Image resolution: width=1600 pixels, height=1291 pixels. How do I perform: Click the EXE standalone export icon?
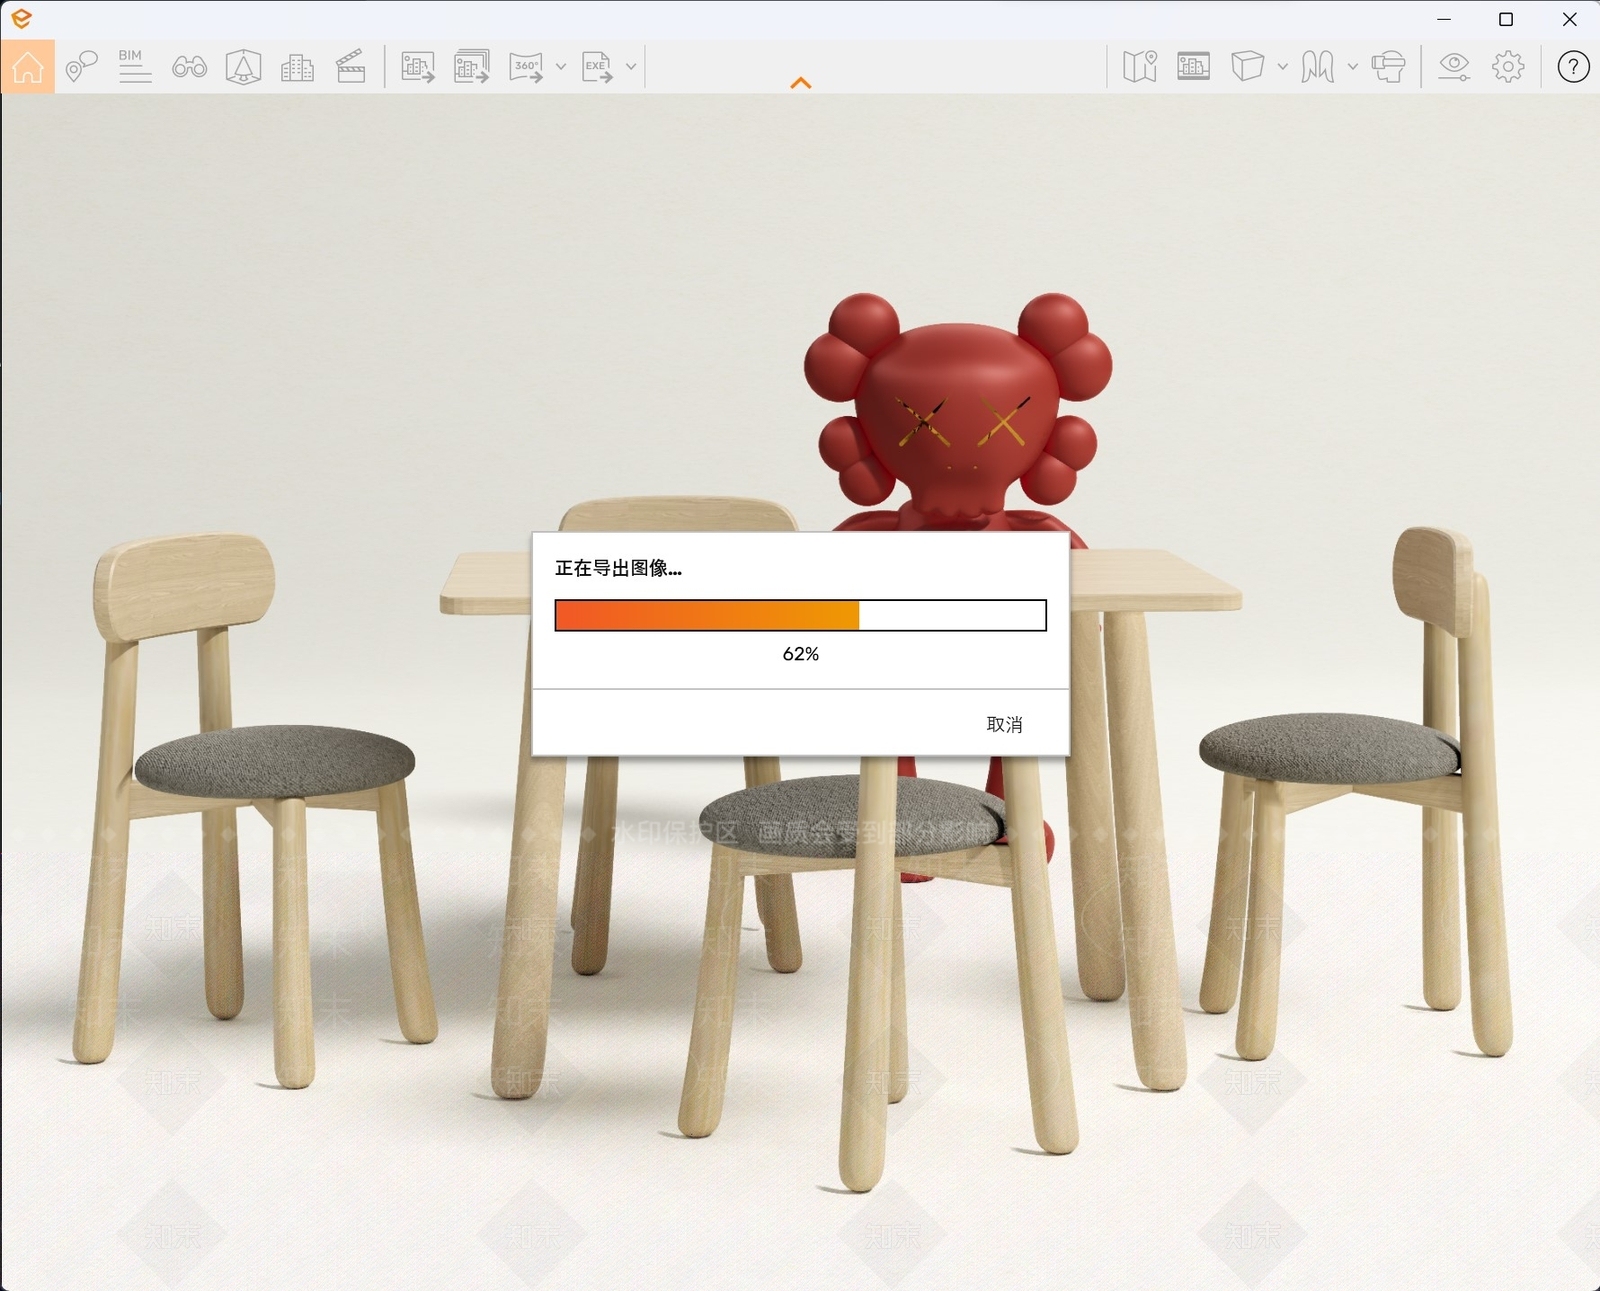point(597,67)
